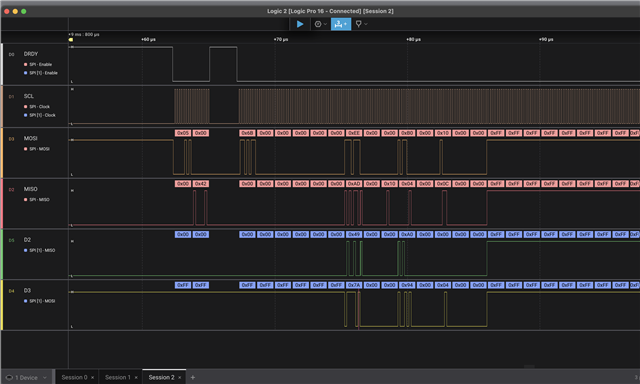Image resolution: width=640 pixels, height=384 pixels.
Task: Click the SPI [1] - Clock analyzer label
Action: (42, 115)
